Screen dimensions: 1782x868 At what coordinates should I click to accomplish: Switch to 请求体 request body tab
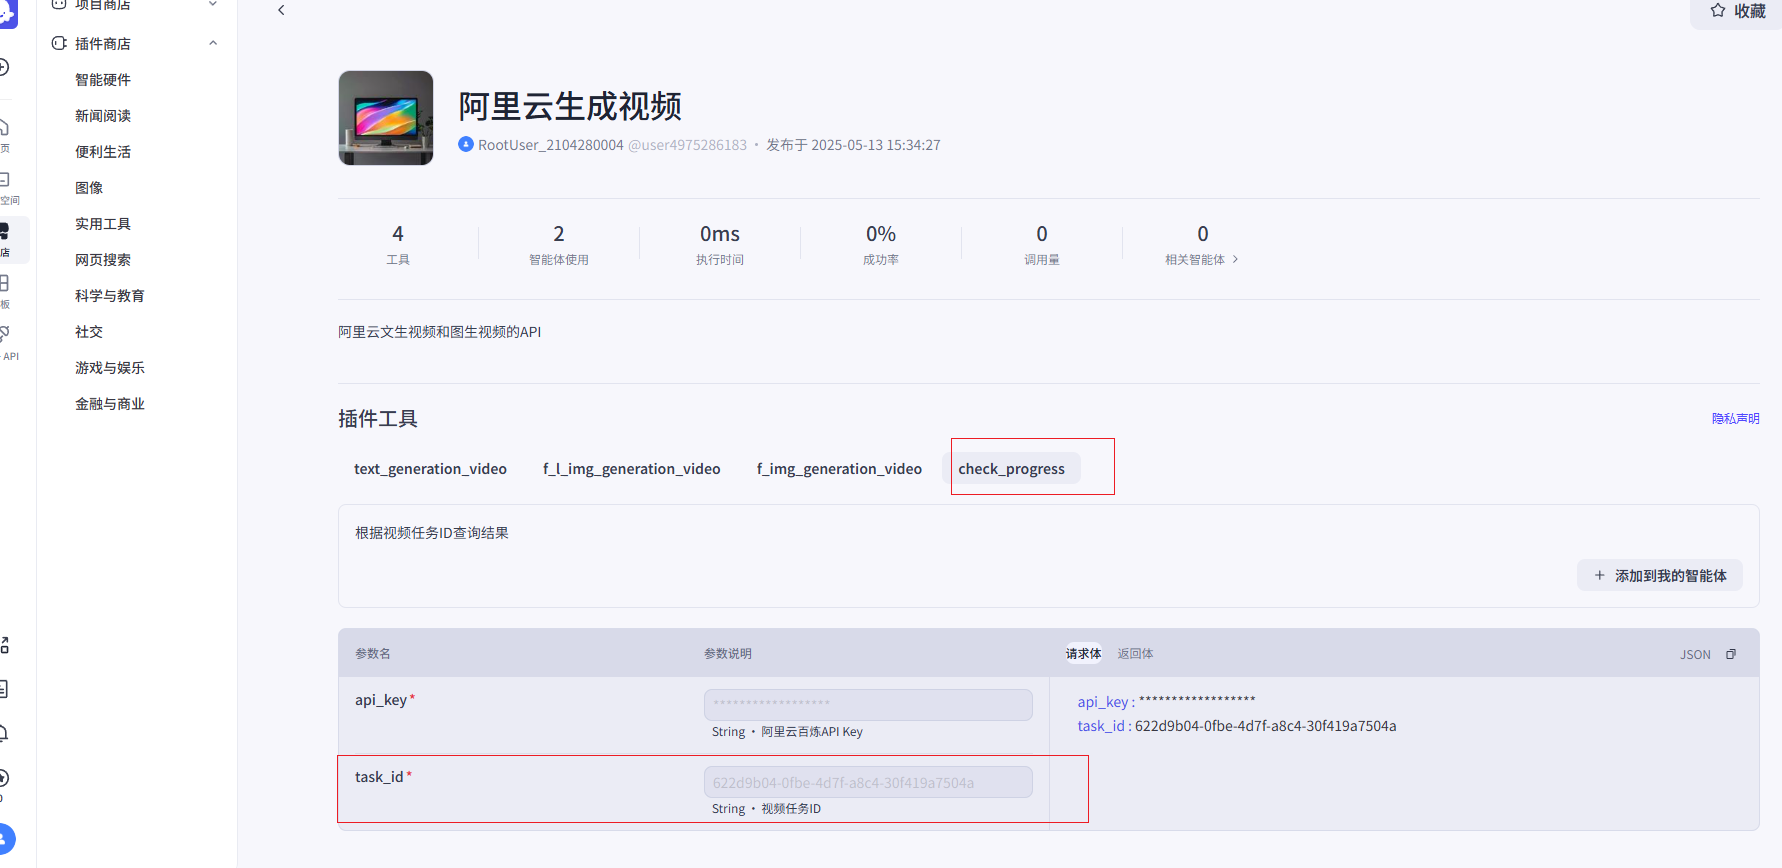coord(1083,654)
